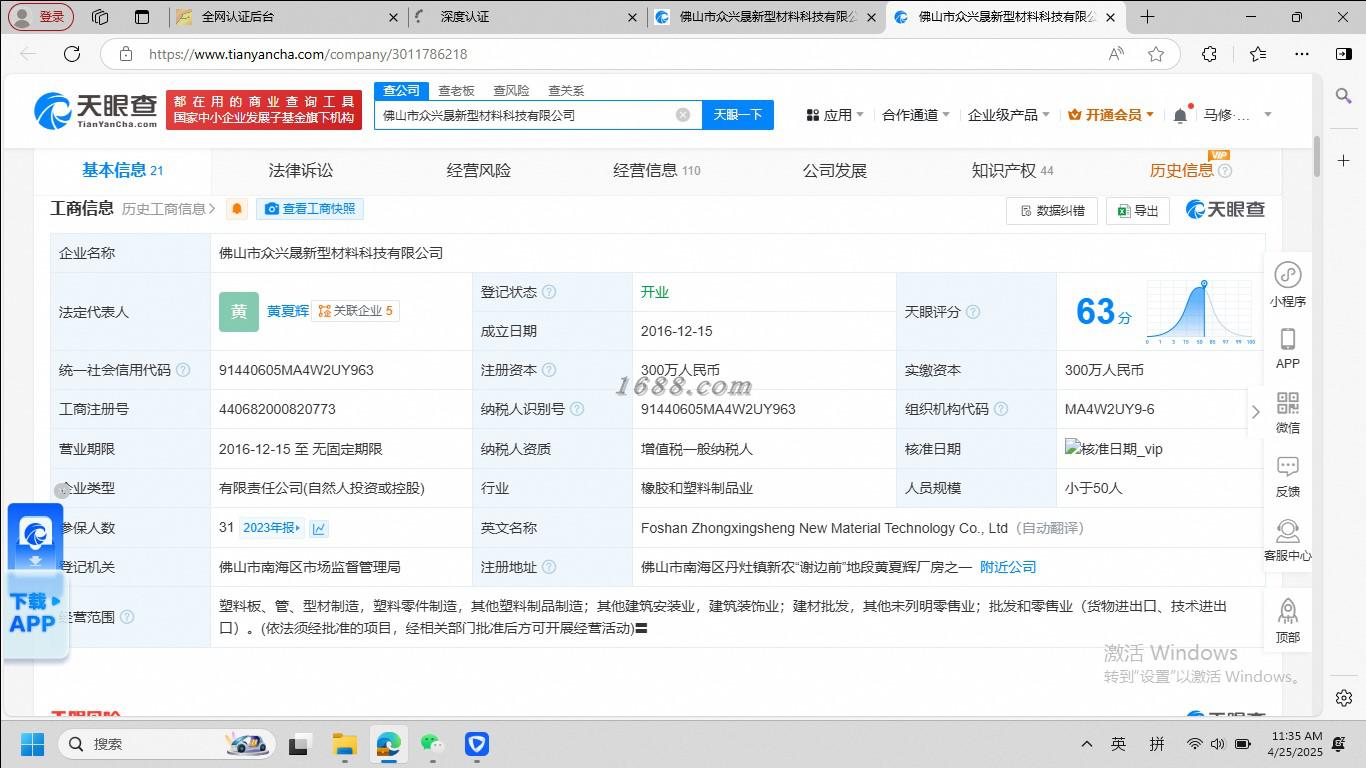1366x768 pixels.
Task: Open browser settings and more menu
Action: [1301, 54]
